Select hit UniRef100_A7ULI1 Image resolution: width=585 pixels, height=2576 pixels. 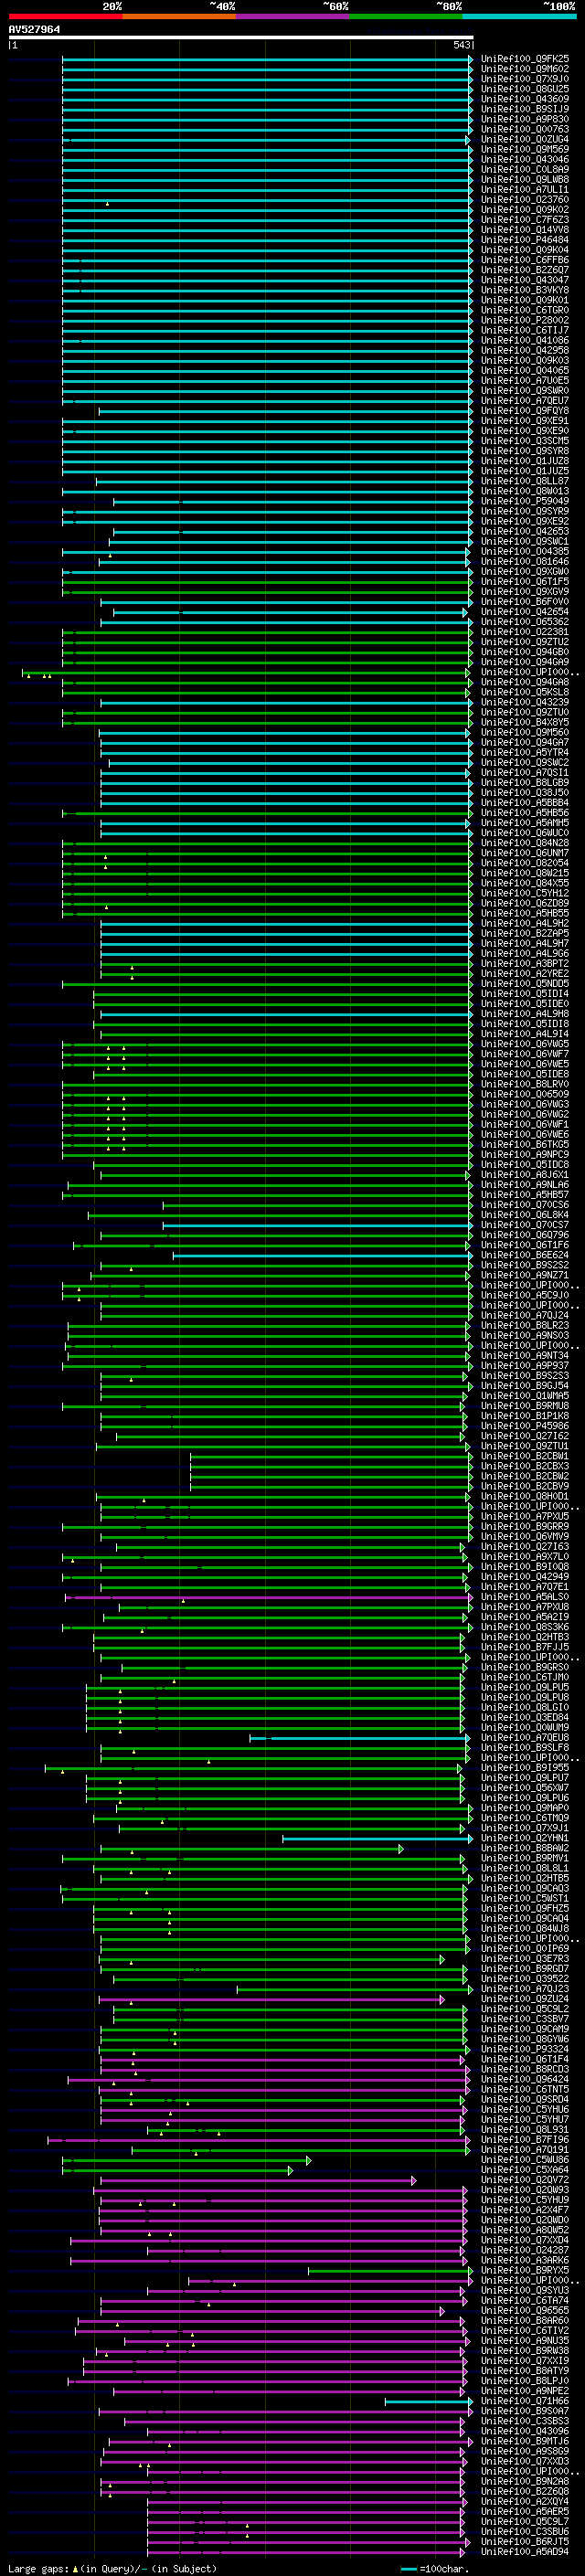coord(525,189)
